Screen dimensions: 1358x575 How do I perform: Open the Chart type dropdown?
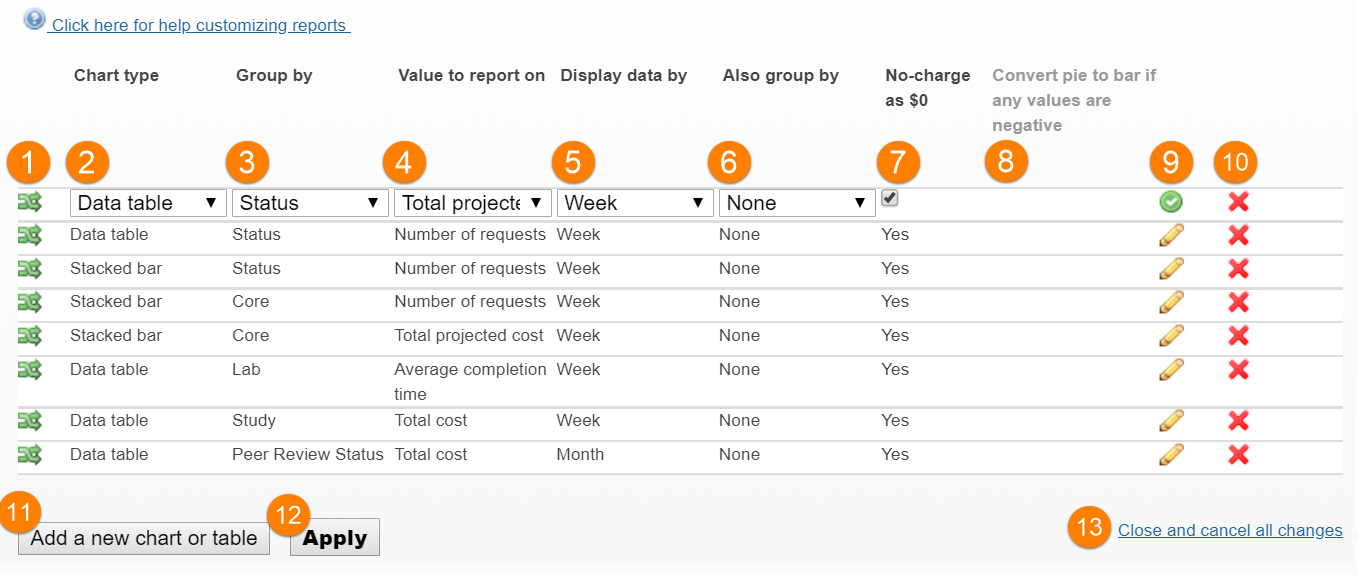click(x=148, y=203)
